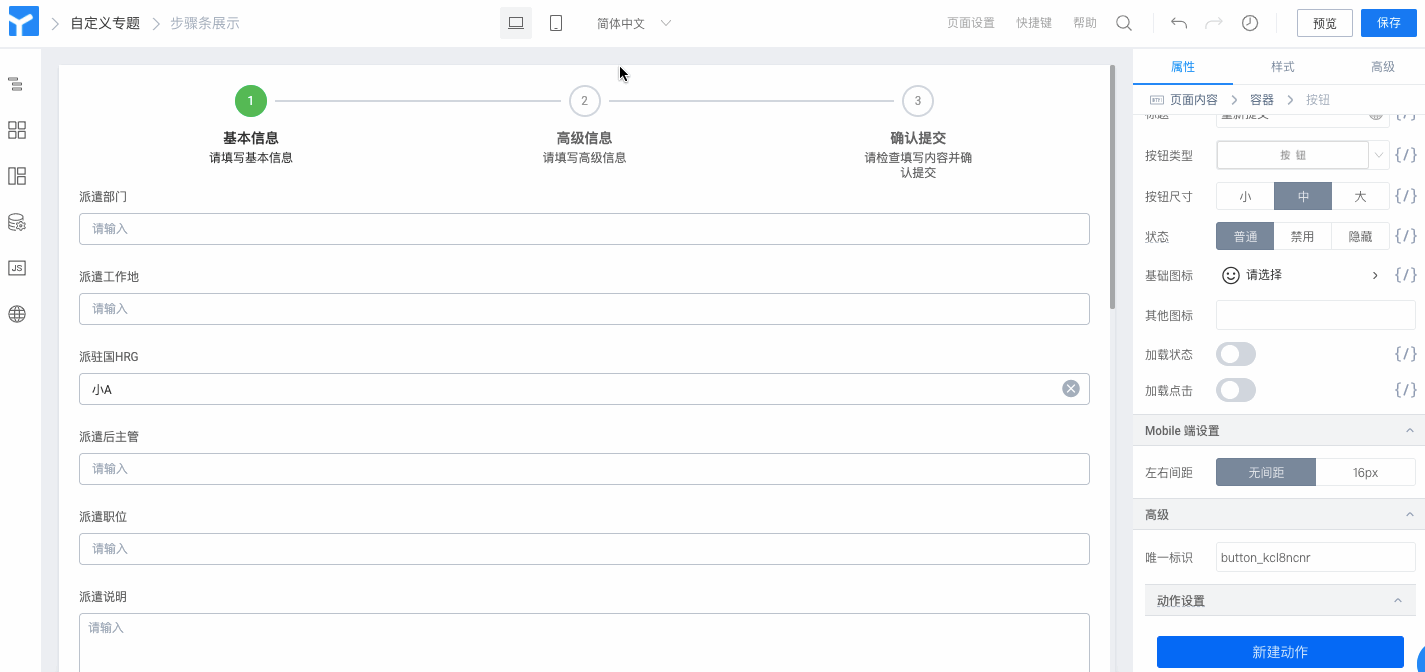Click the 派遣部门 input field
The image size is (1425, 672).
[584, 229]
